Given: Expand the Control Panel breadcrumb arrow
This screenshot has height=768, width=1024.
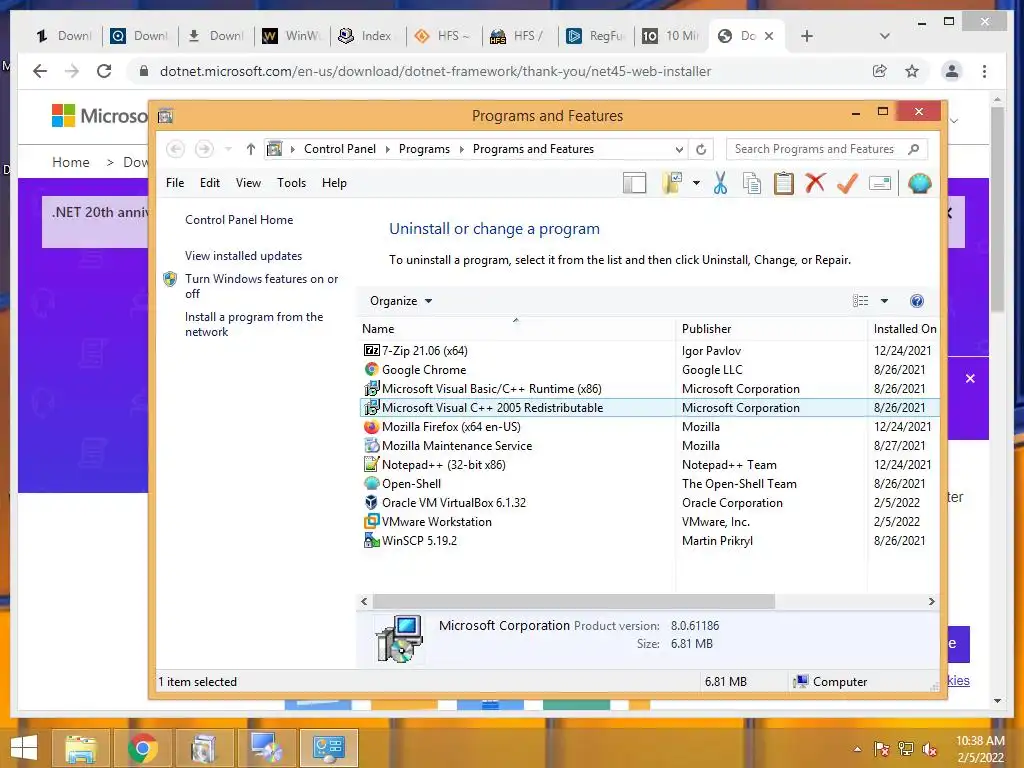Looking at the screenshot, I should pos(387,150).
